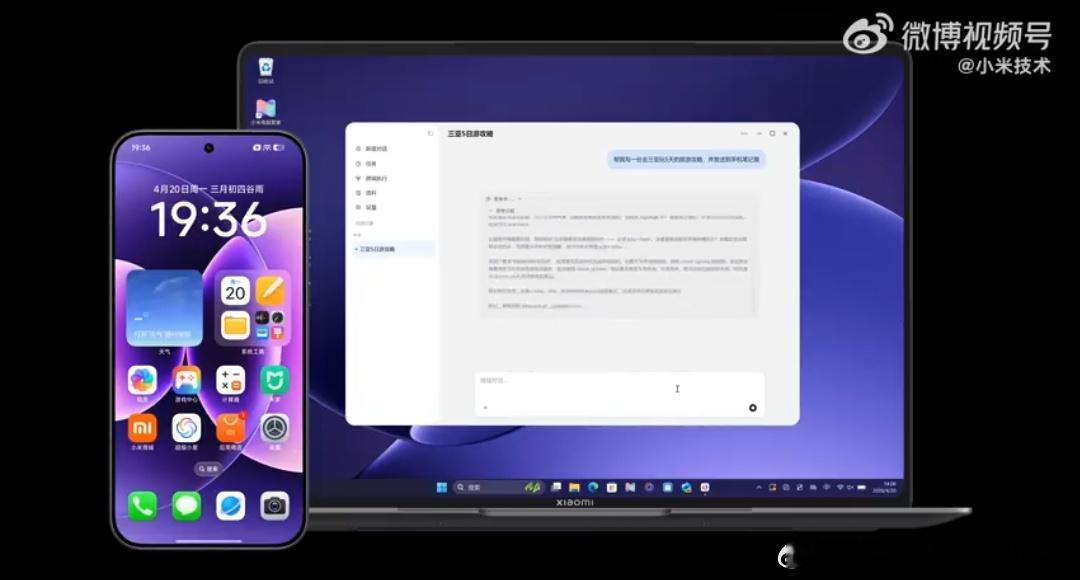Open the third sidebar menu item with funnel icon
The height and width of the screenshot is (580, 1080).
coord(372,178)
